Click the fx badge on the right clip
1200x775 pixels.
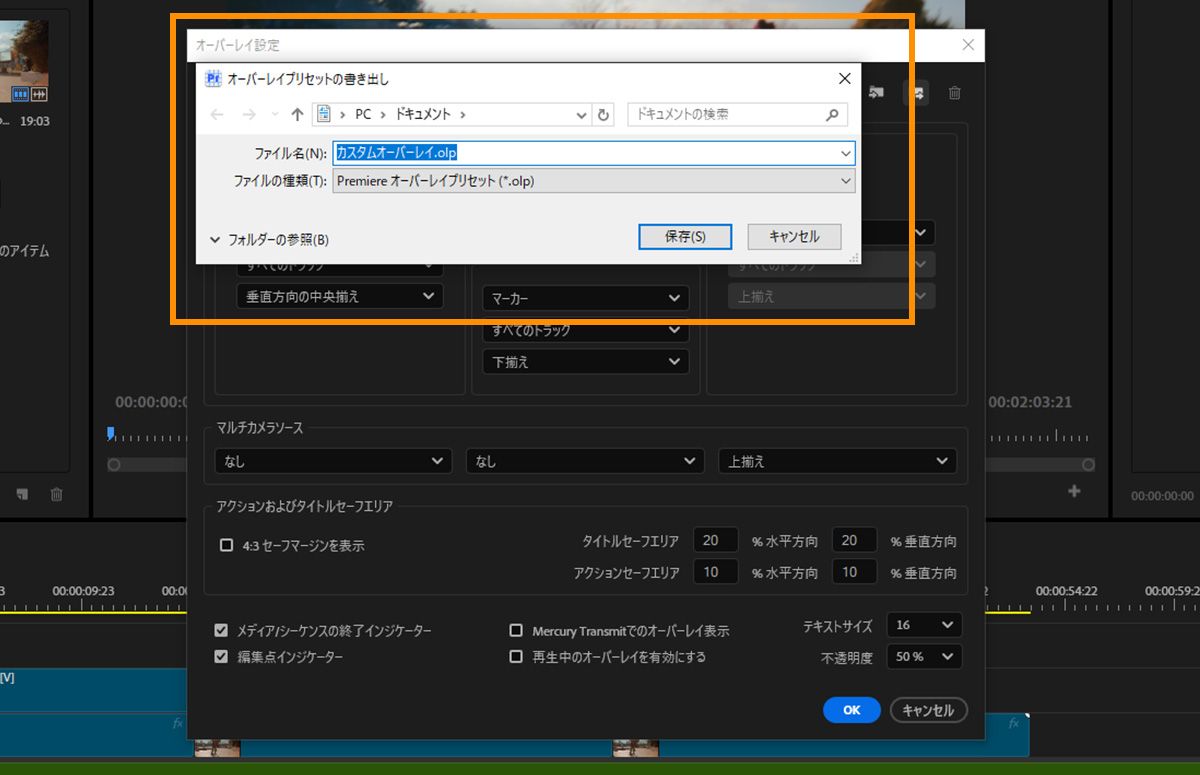click(1014, 722)
